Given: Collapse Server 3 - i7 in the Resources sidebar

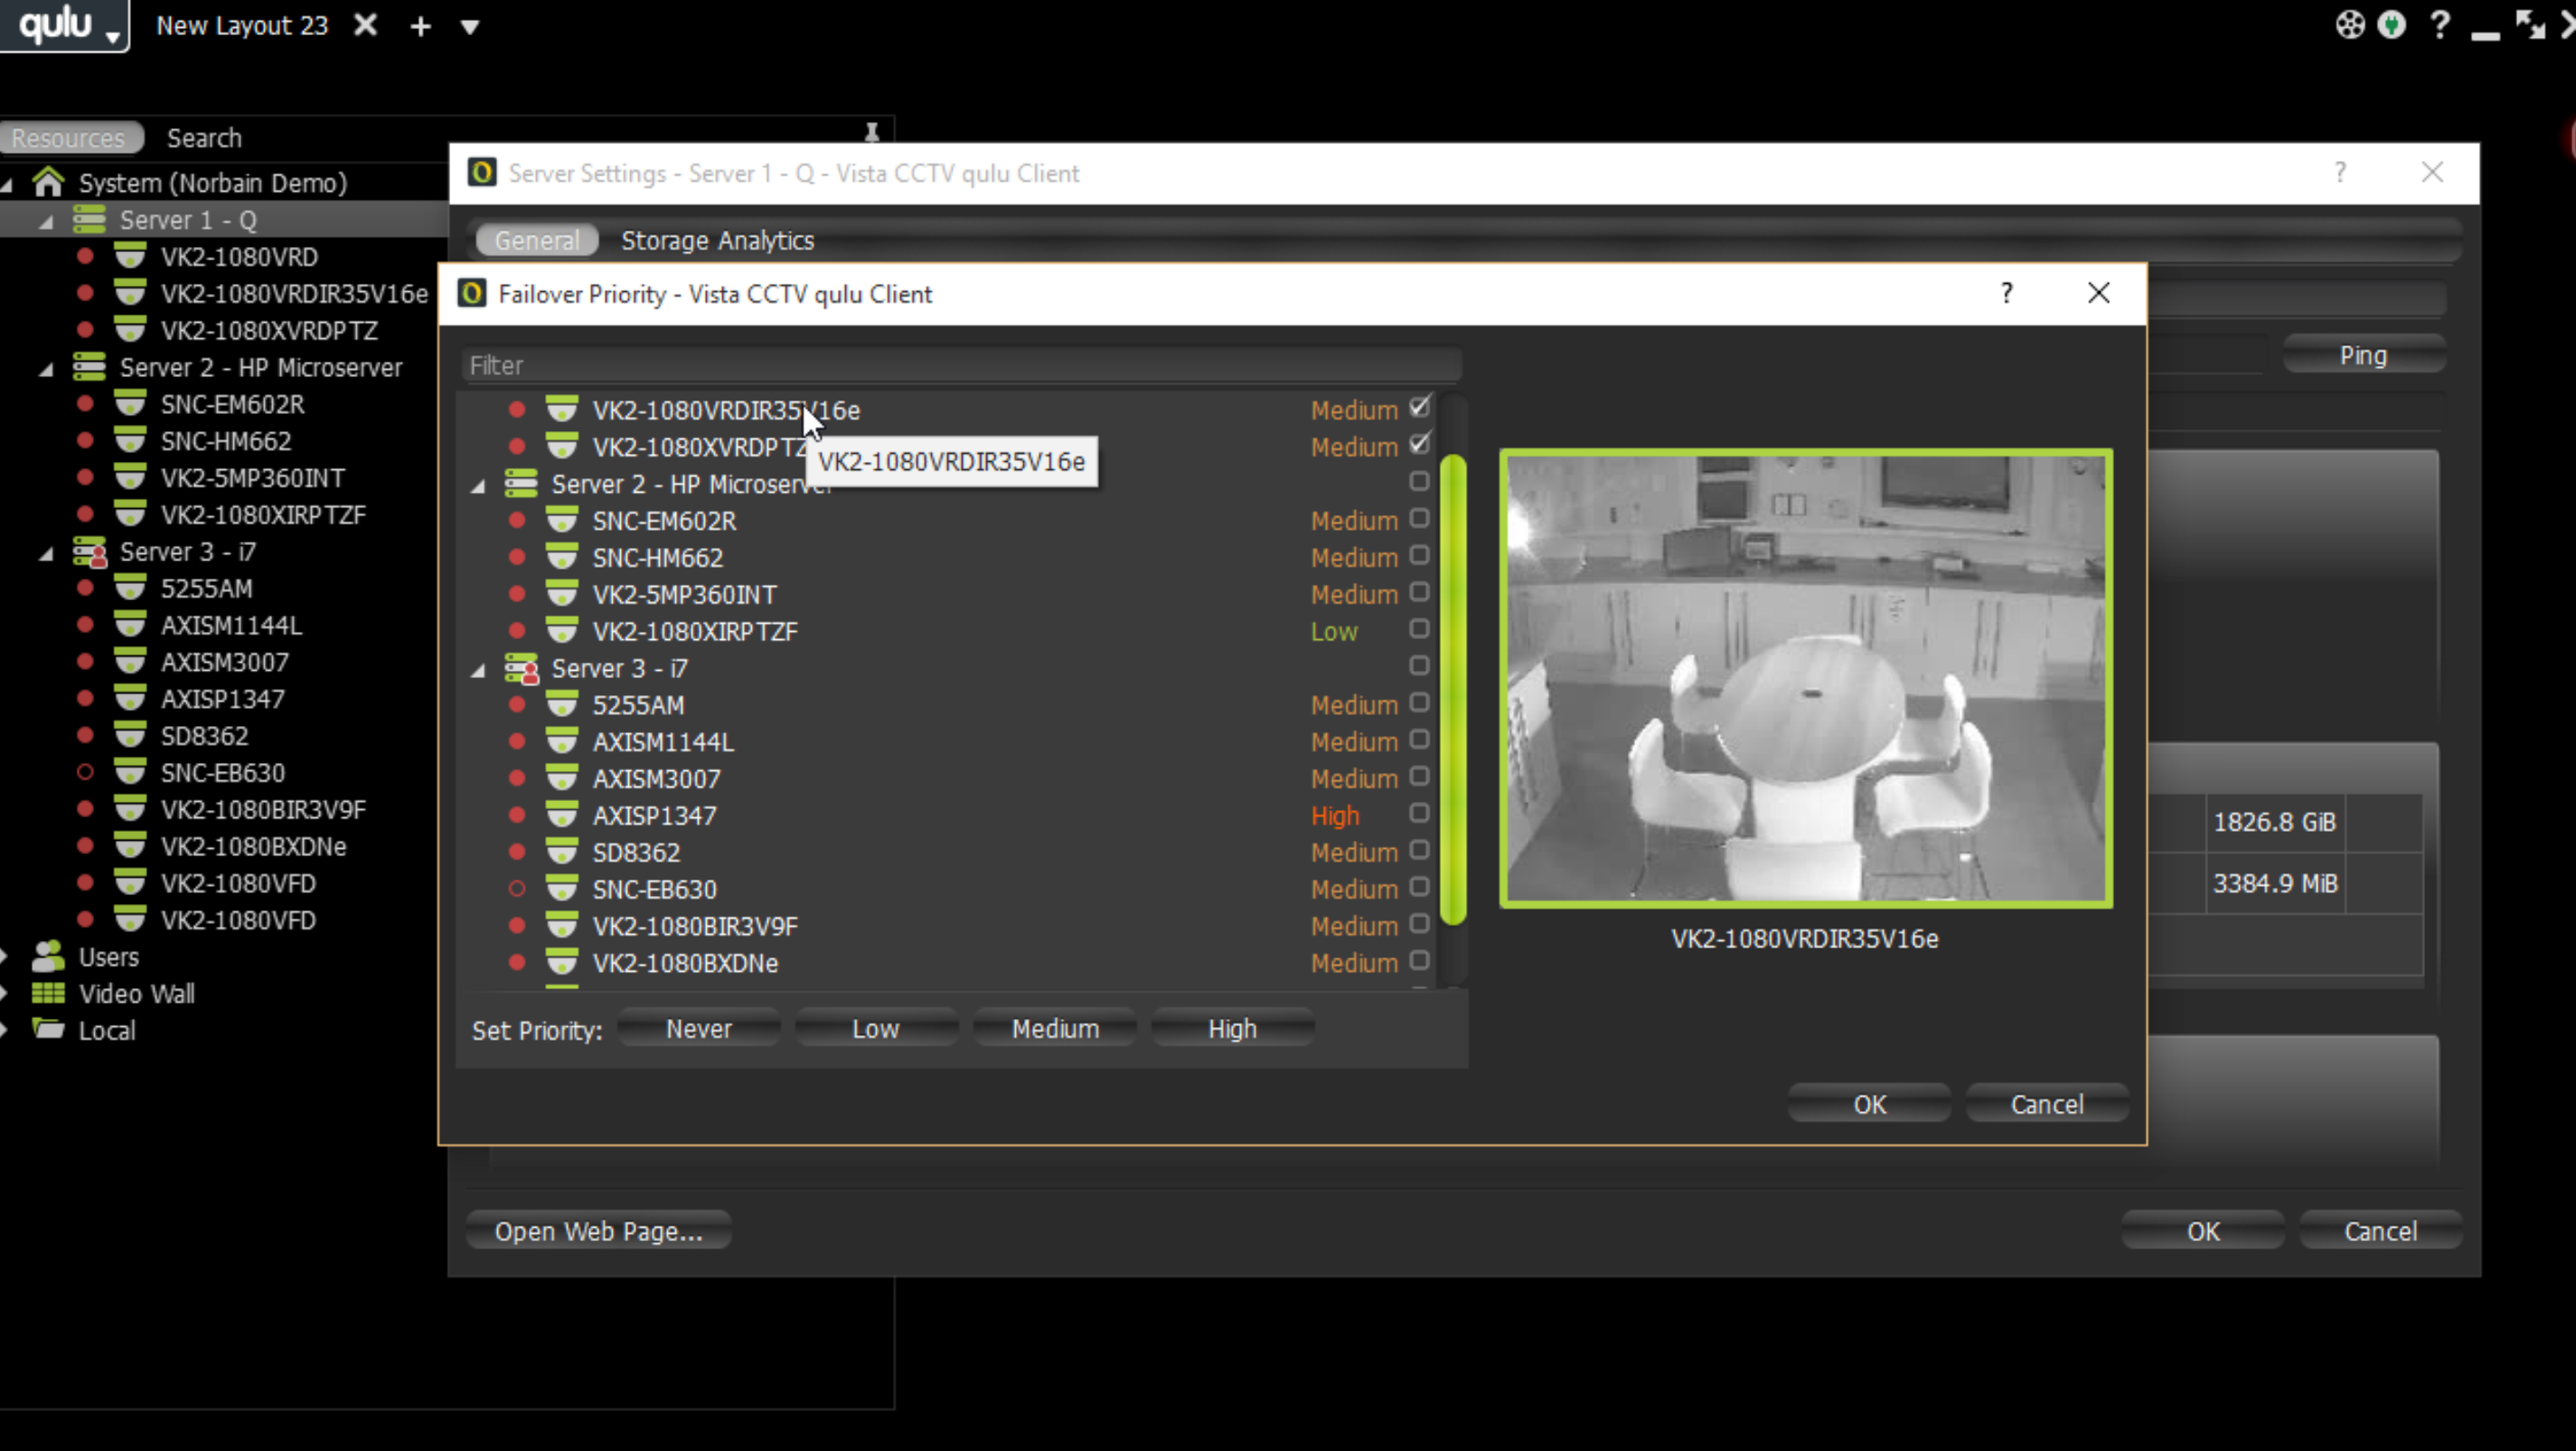Looking at the screenshot, I should coord(46,553).
